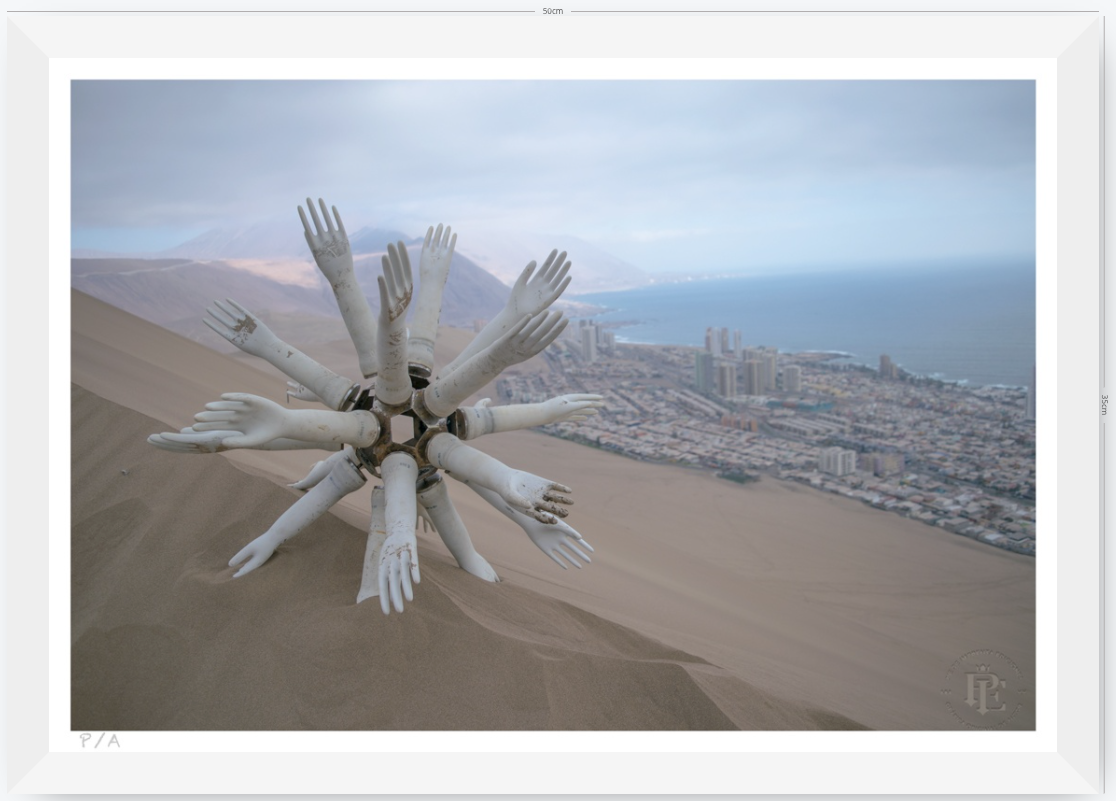Click the PE embossed seal watermark

click(x=985, y=689)
